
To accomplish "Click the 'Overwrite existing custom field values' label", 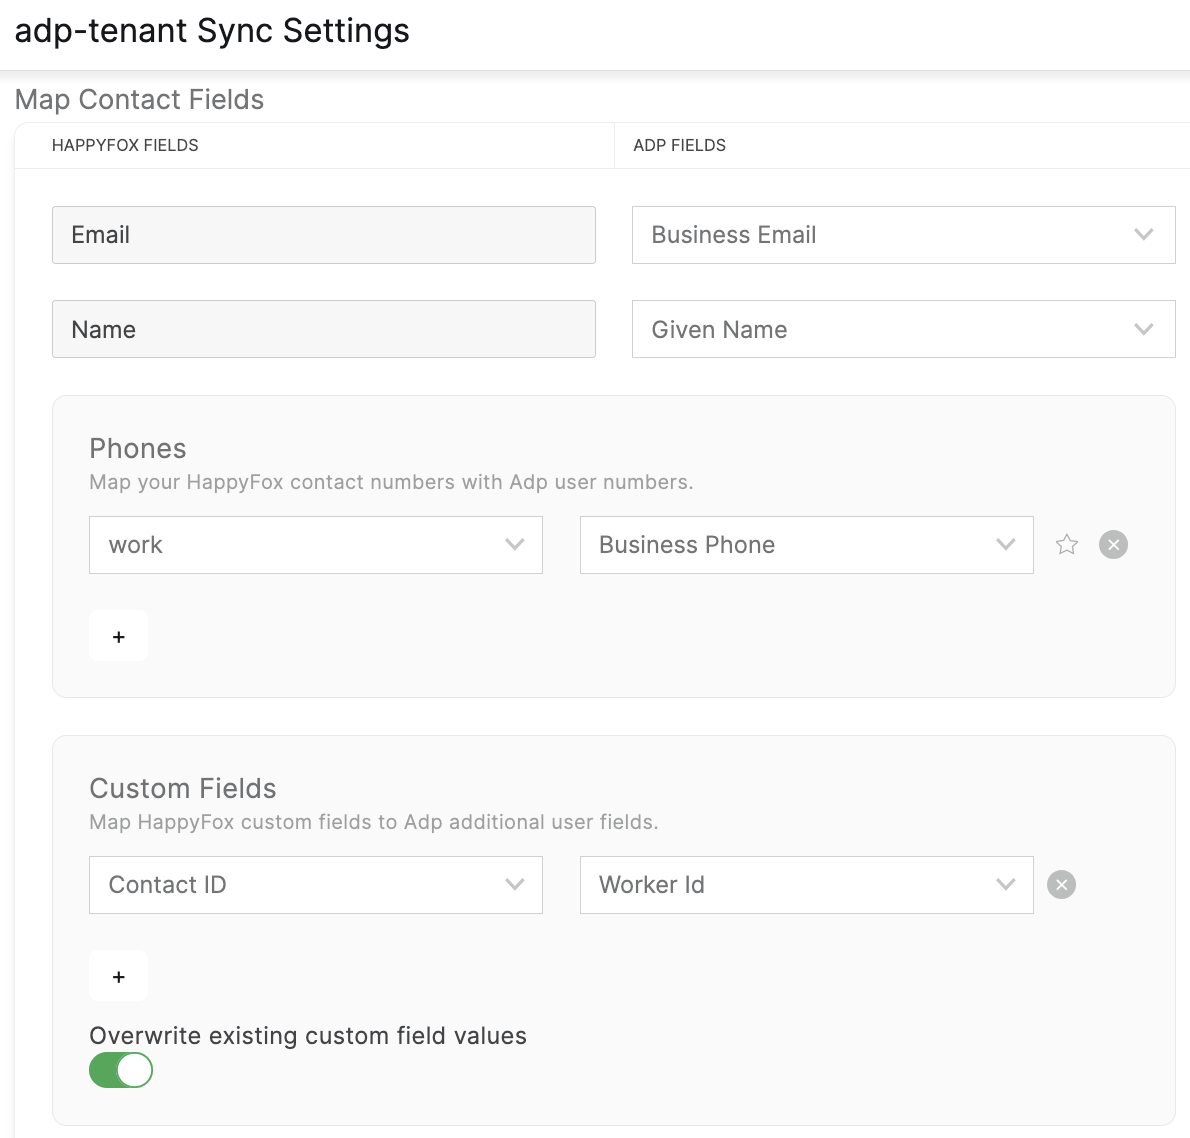I will (x=308, y=1036).
